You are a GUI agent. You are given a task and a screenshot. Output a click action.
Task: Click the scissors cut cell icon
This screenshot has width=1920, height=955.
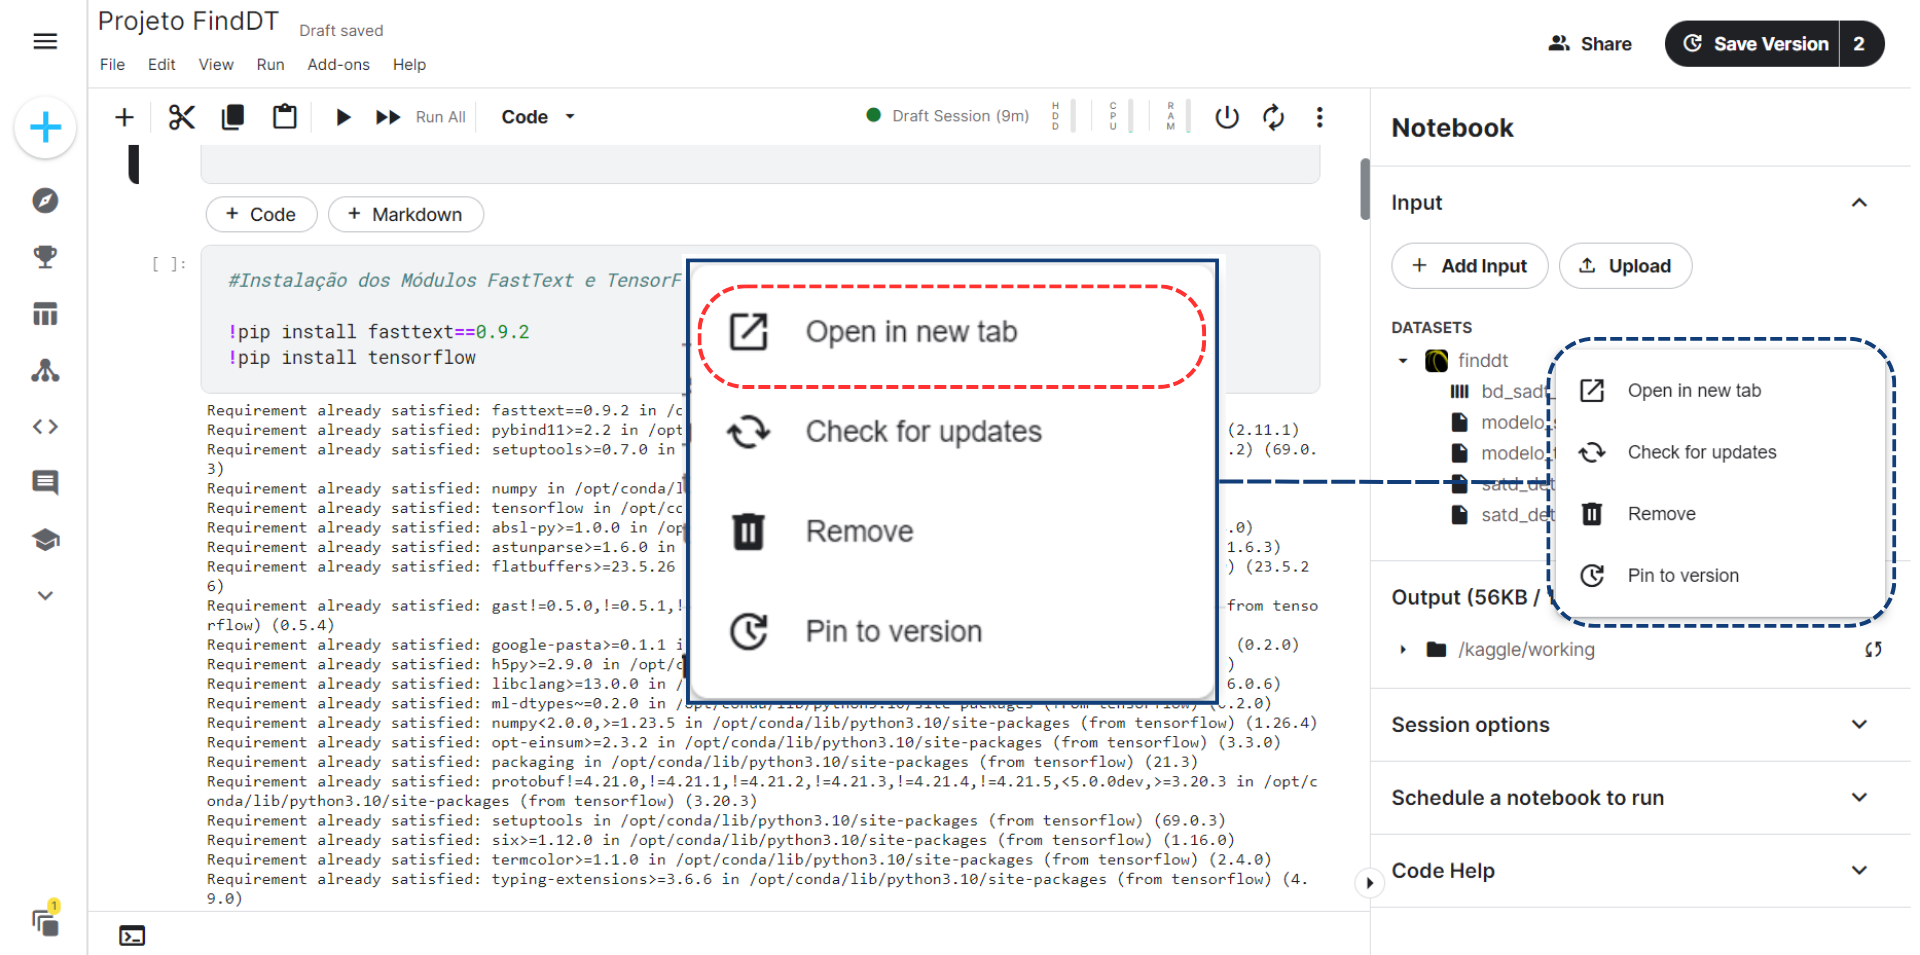[x=181, y=117]
